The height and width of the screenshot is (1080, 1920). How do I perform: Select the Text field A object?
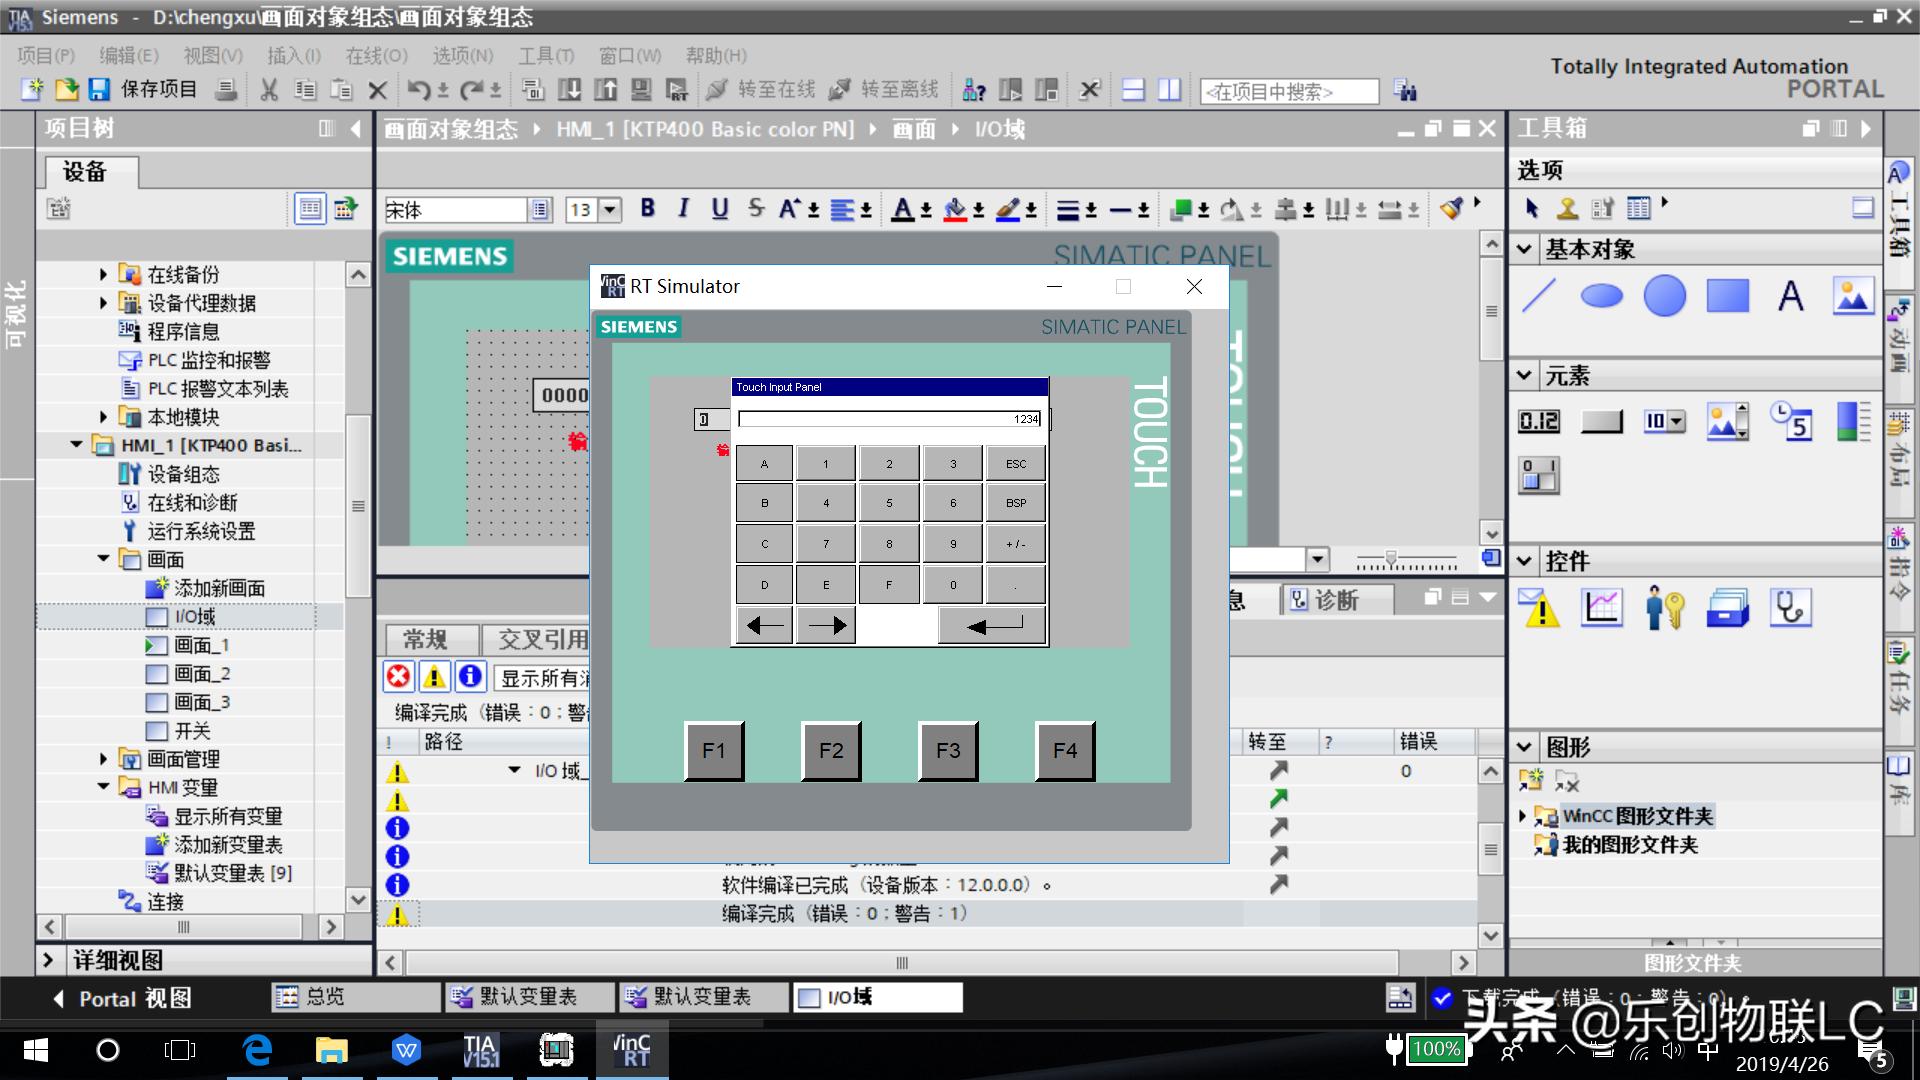pos(1790,296)
